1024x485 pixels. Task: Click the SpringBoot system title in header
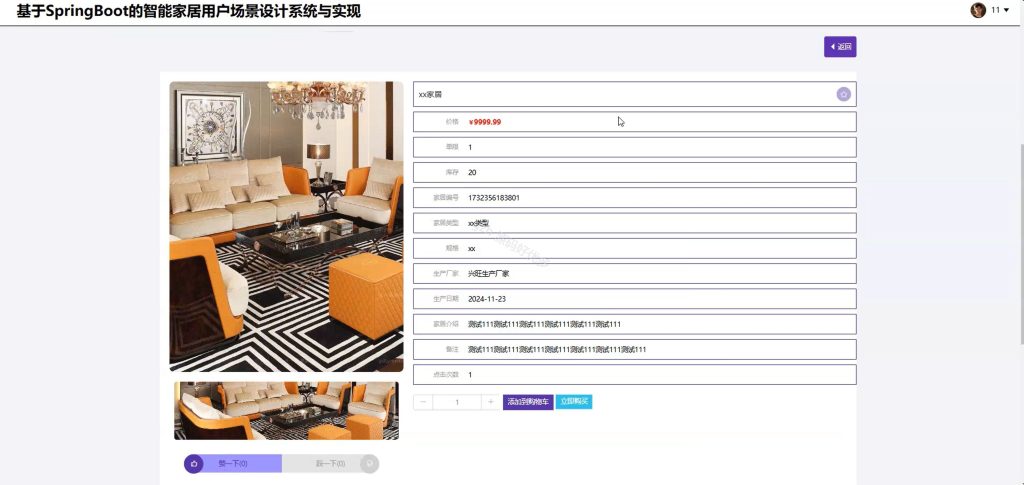coord(188,11)
